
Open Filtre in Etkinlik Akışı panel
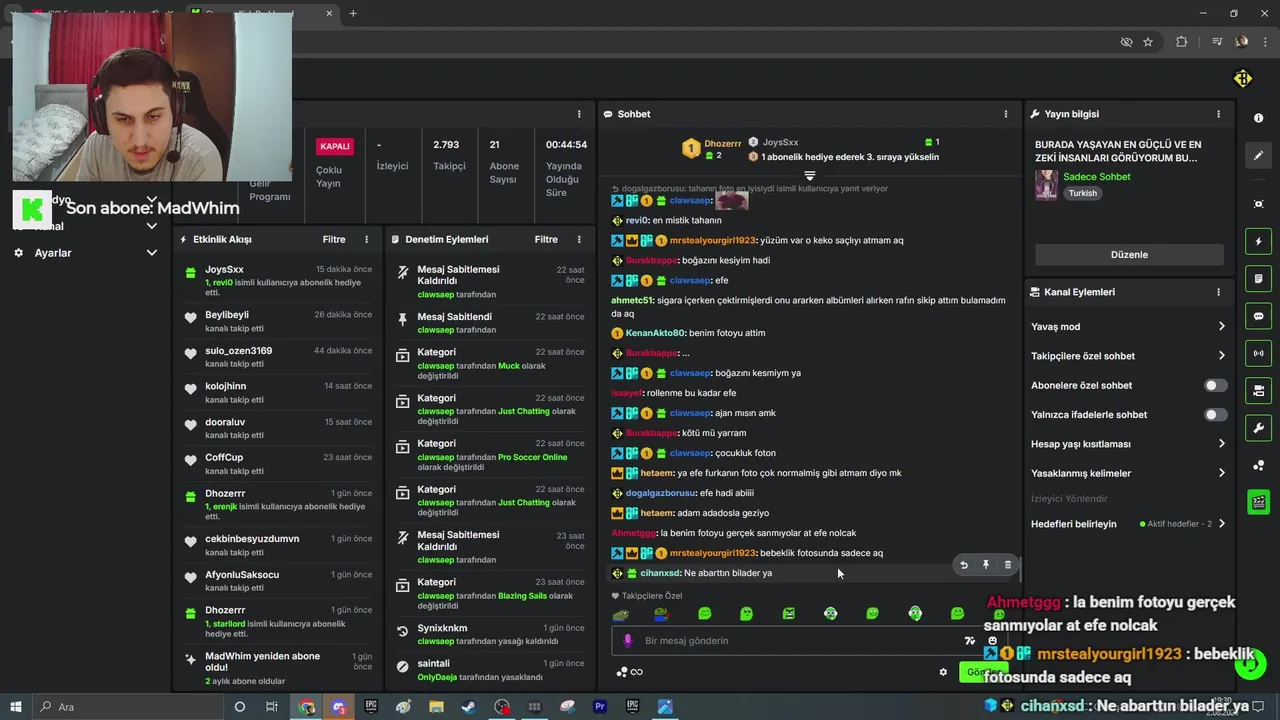334,240
